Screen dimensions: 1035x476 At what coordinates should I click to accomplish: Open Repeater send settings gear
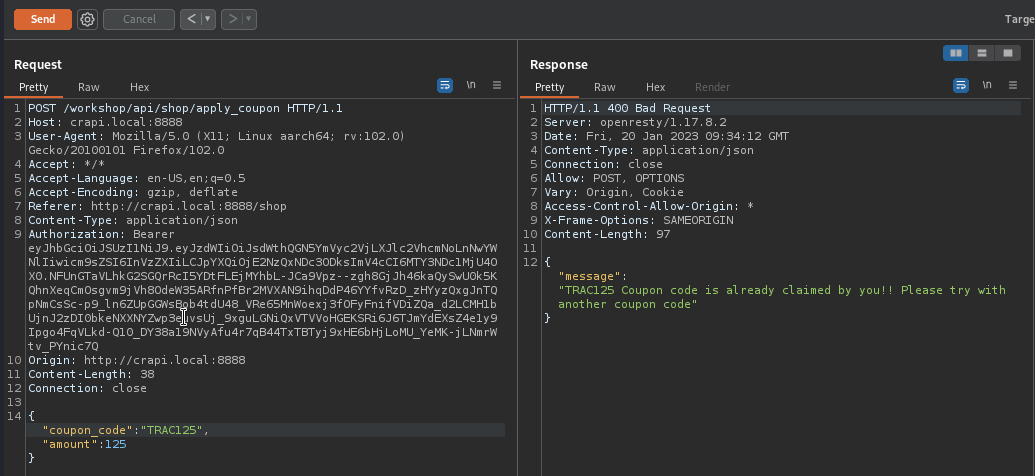(x=87, y=19)
